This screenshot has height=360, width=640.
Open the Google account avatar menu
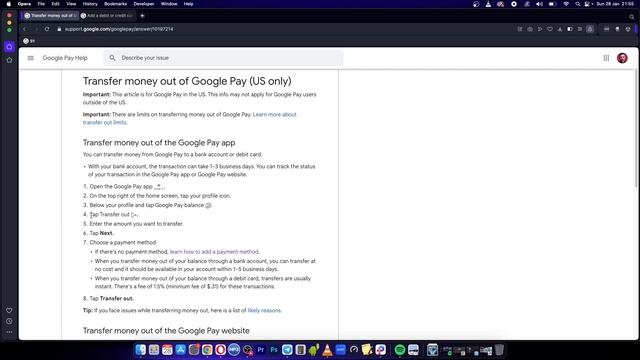(622, 58)
